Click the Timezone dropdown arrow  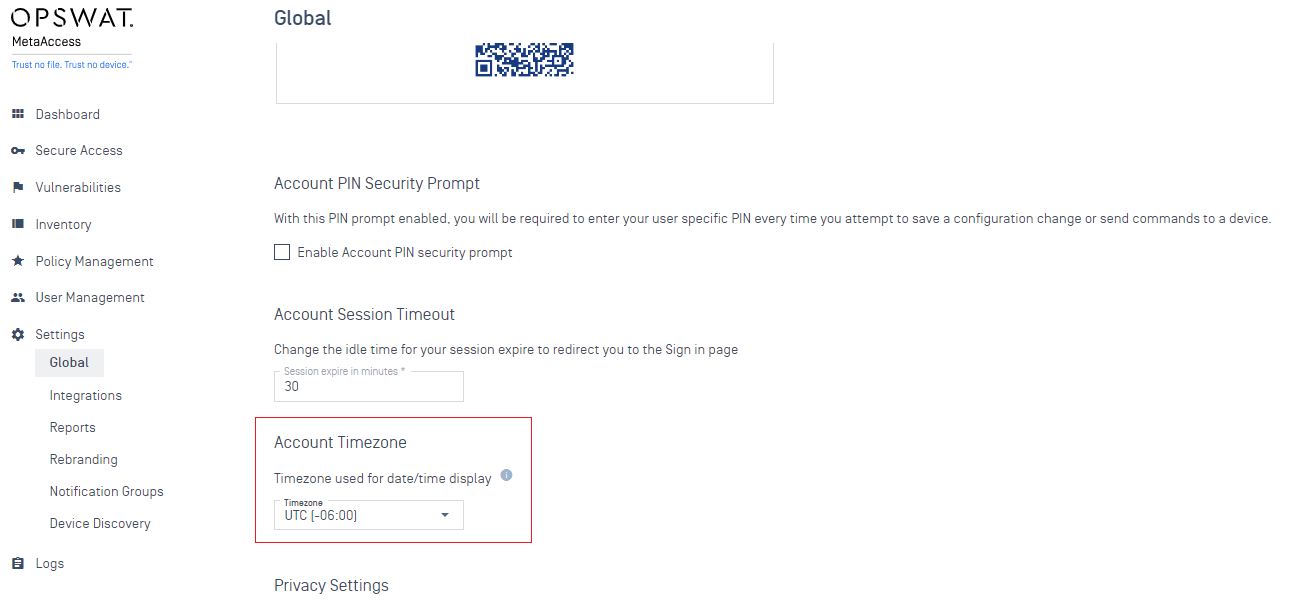[x=445, y=516]
